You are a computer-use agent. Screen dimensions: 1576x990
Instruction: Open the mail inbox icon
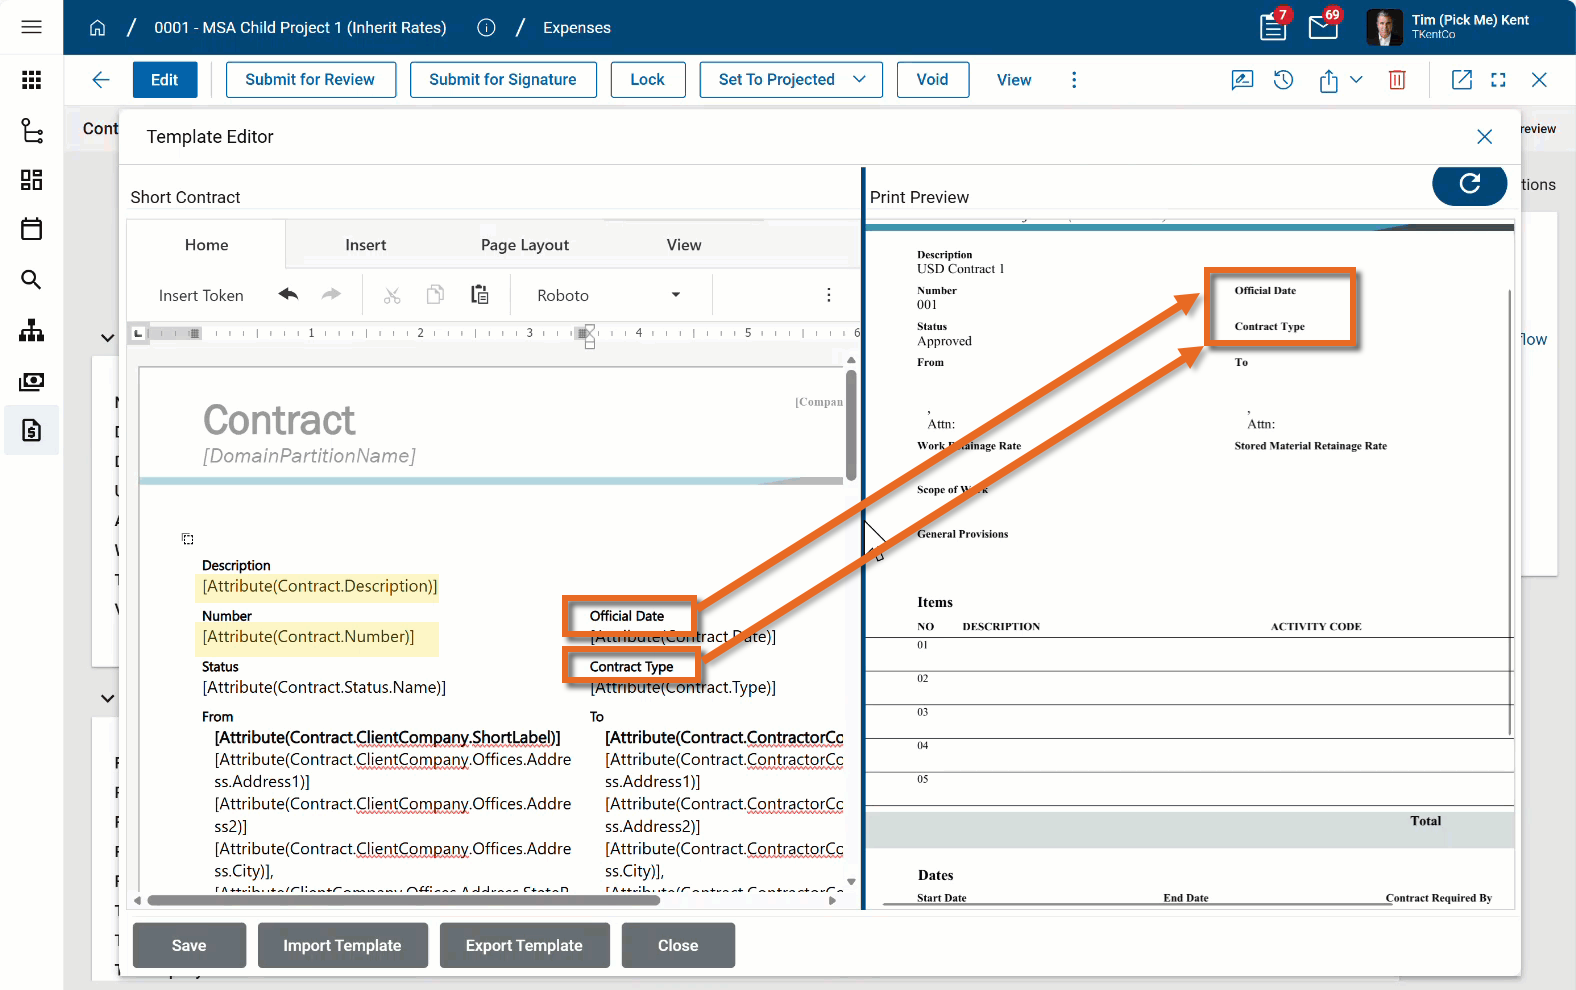pyautogui.click(x=1323, y=27)
